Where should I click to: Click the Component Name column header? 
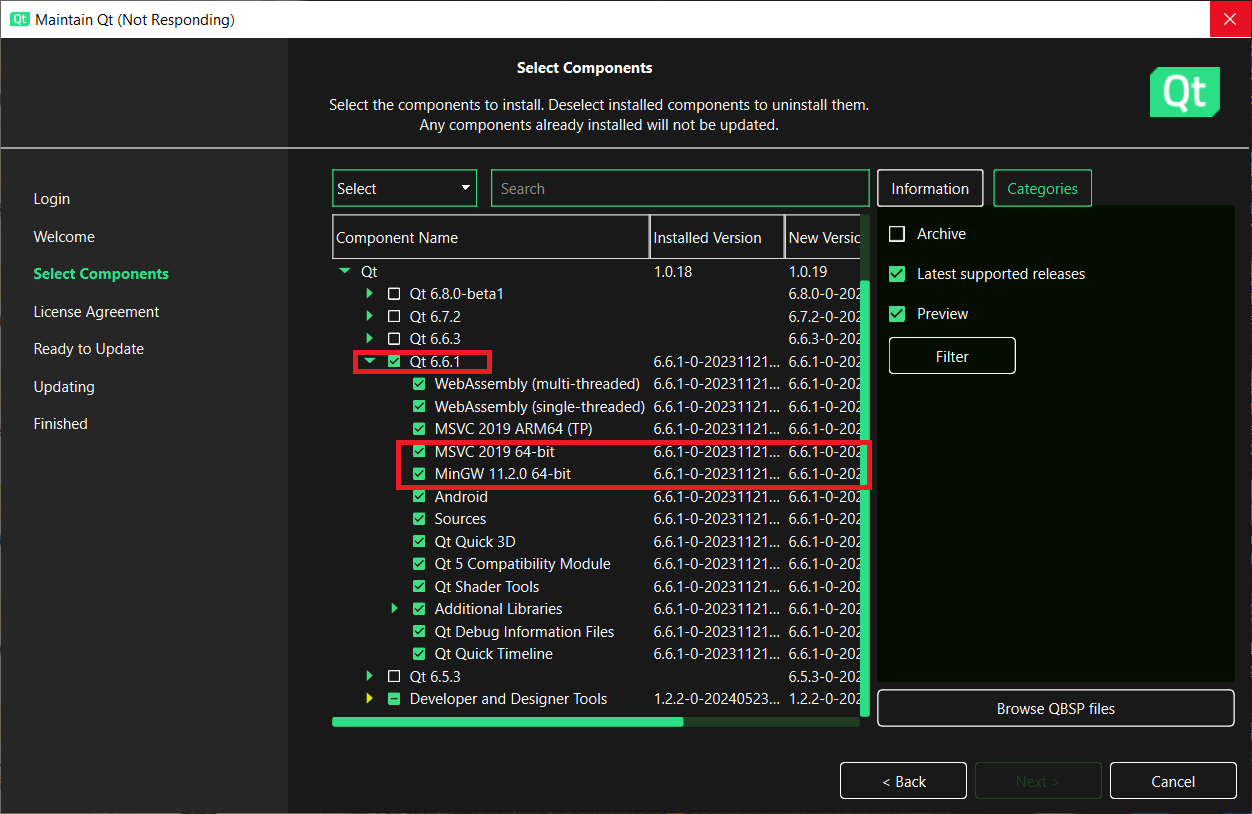491,237
